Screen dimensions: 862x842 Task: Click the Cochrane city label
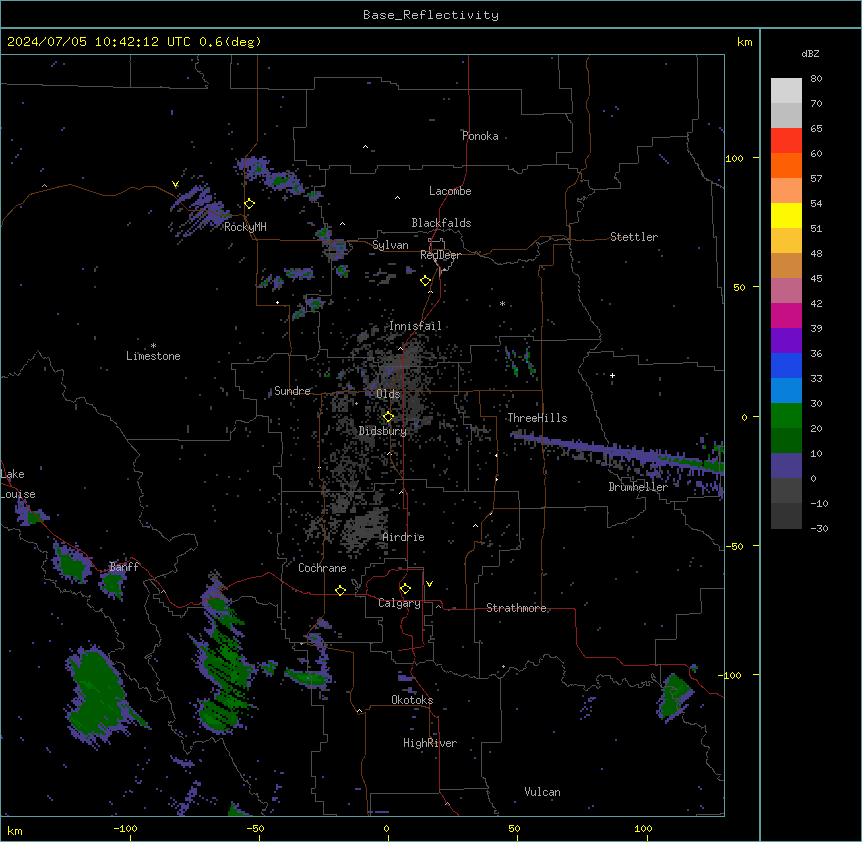coord(322,568)
